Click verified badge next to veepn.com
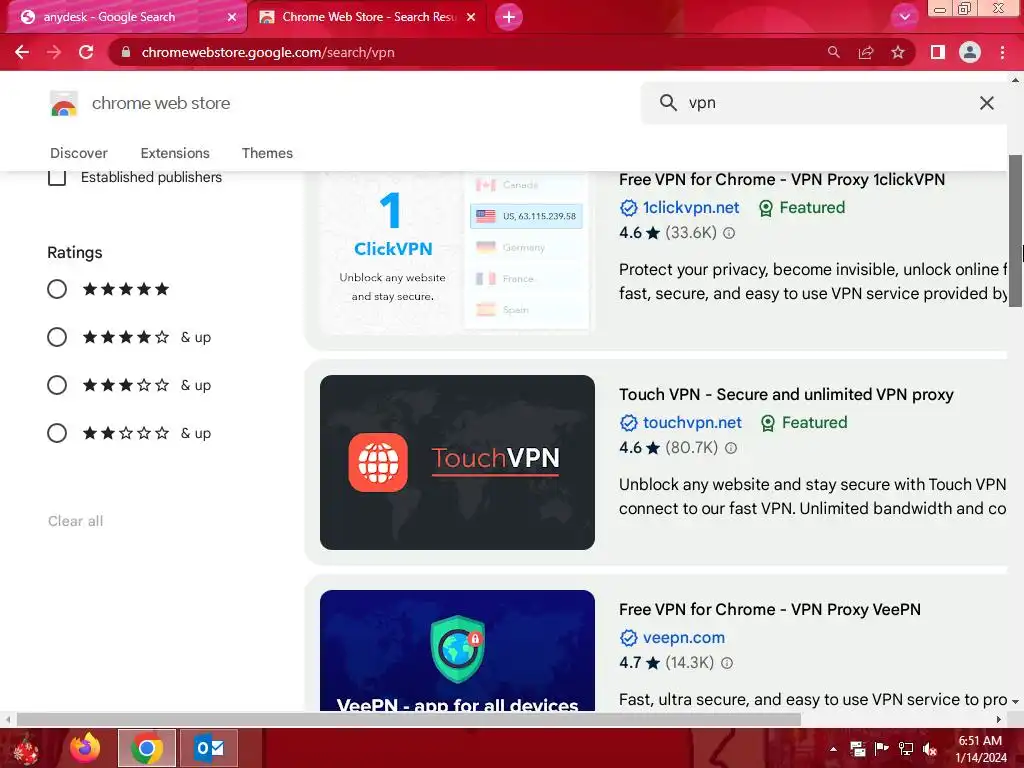Screen dimensions: 1024x768 [628, 638]
